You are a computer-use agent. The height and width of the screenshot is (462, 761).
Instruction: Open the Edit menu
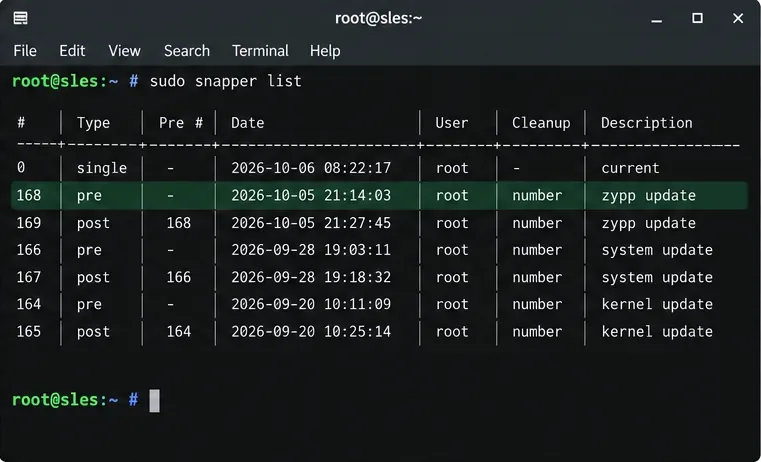[x=72, y=51]
